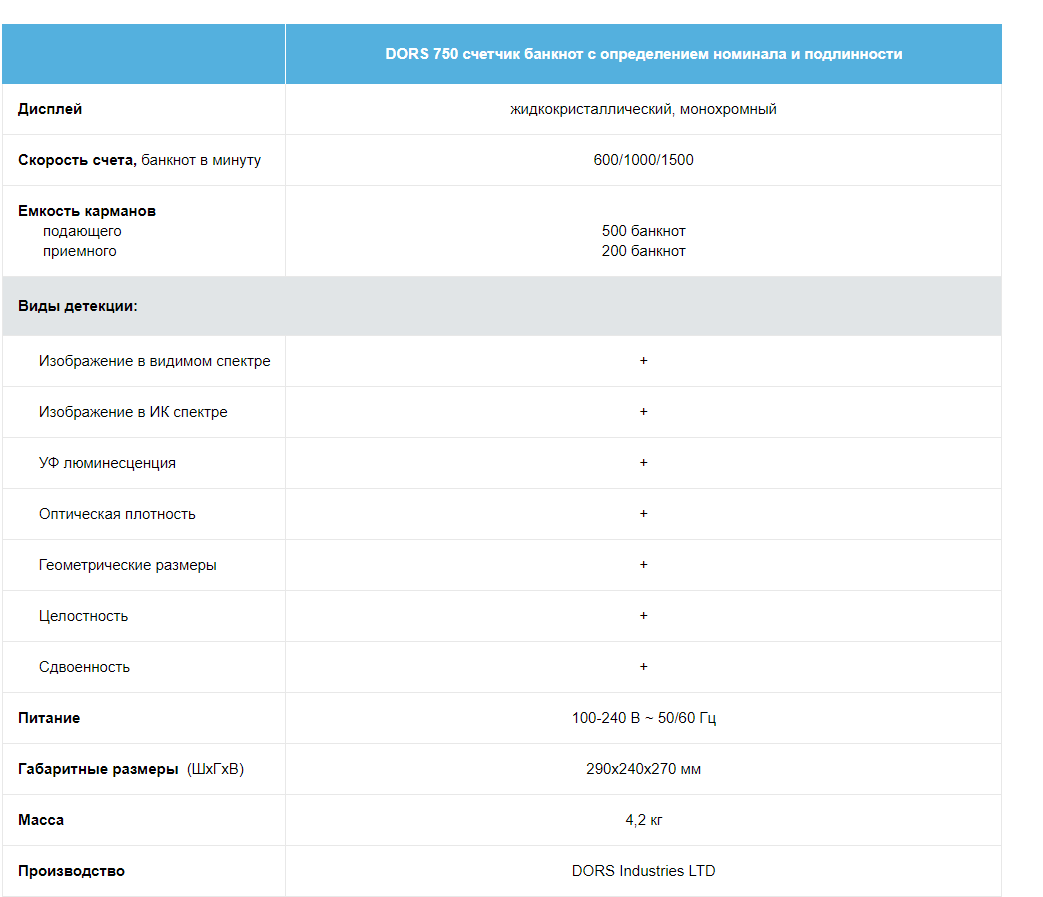
Task: Select the '500 банкнот' value
Action: (x=643, y=231)
